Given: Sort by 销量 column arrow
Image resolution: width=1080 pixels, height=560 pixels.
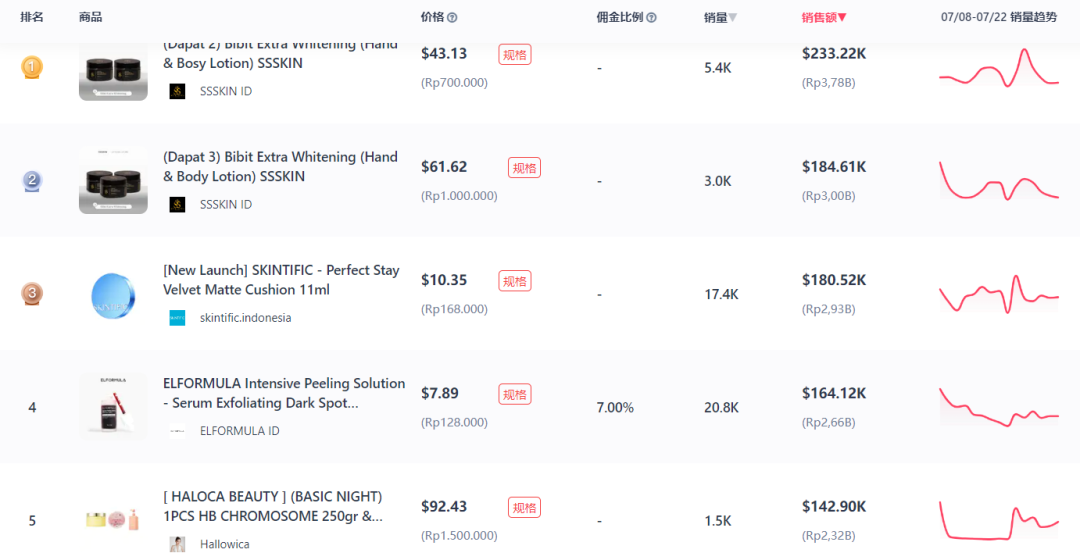Looking at the screenshot, I should (x=733, y=18).
